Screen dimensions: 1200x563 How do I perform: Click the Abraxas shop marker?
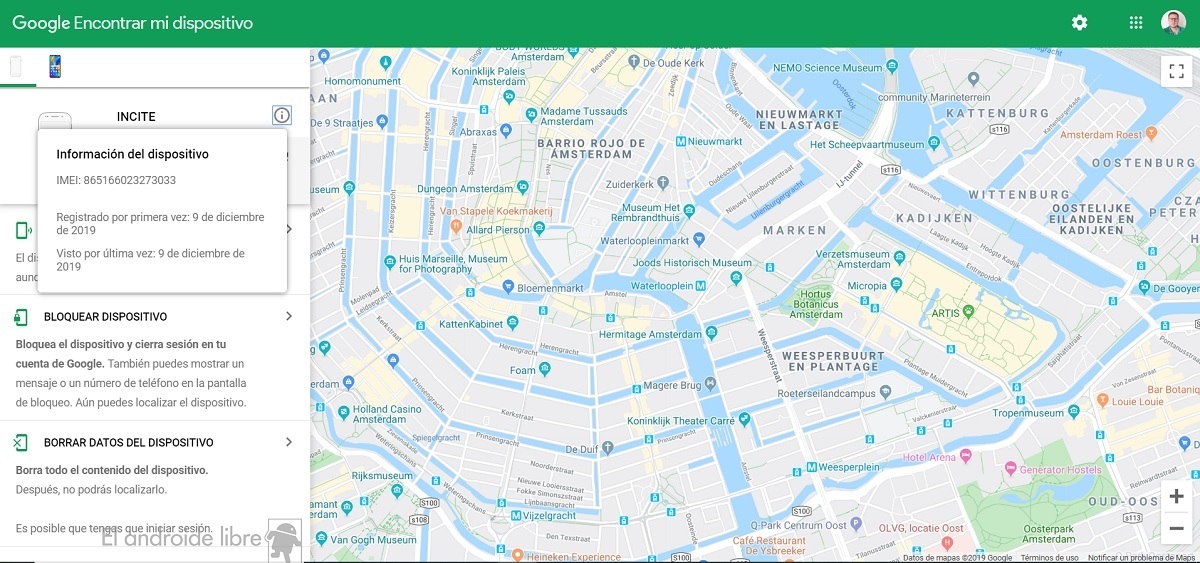(x=506, y=130)
